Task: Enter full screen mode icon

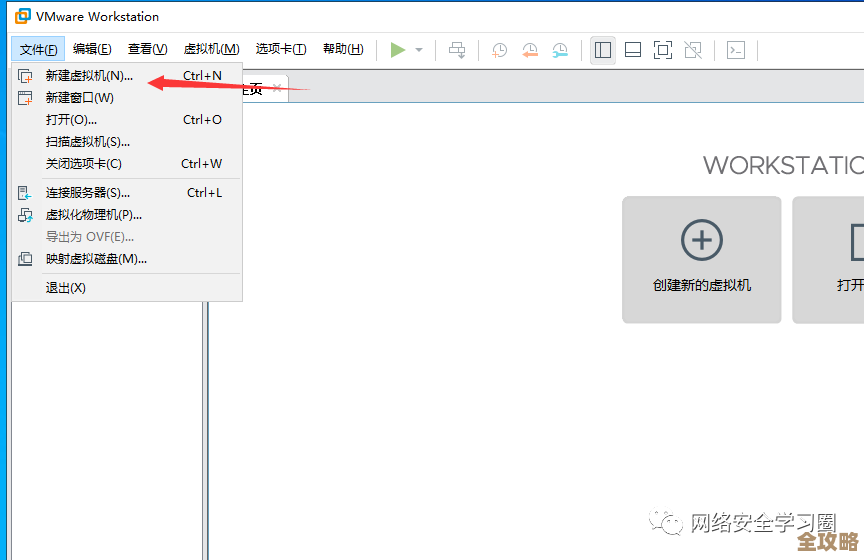Action: (662, 50)
